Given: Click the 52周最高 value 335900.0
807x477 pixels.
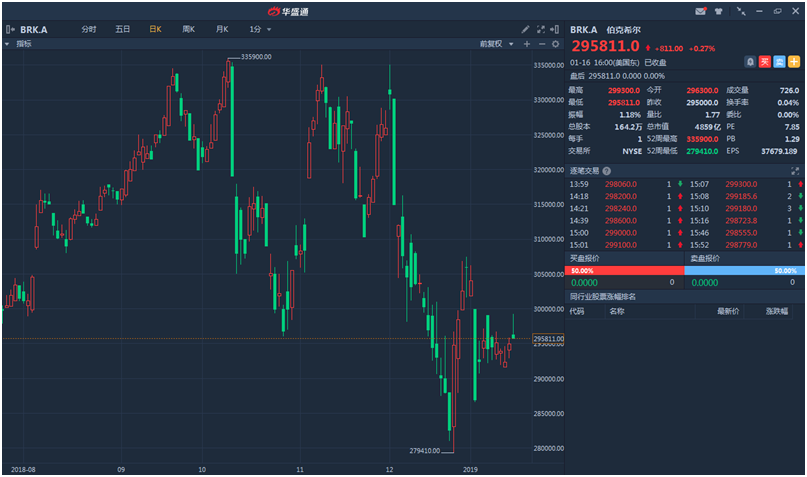Looking at the screenshot, I should click(x=703, y=139).
